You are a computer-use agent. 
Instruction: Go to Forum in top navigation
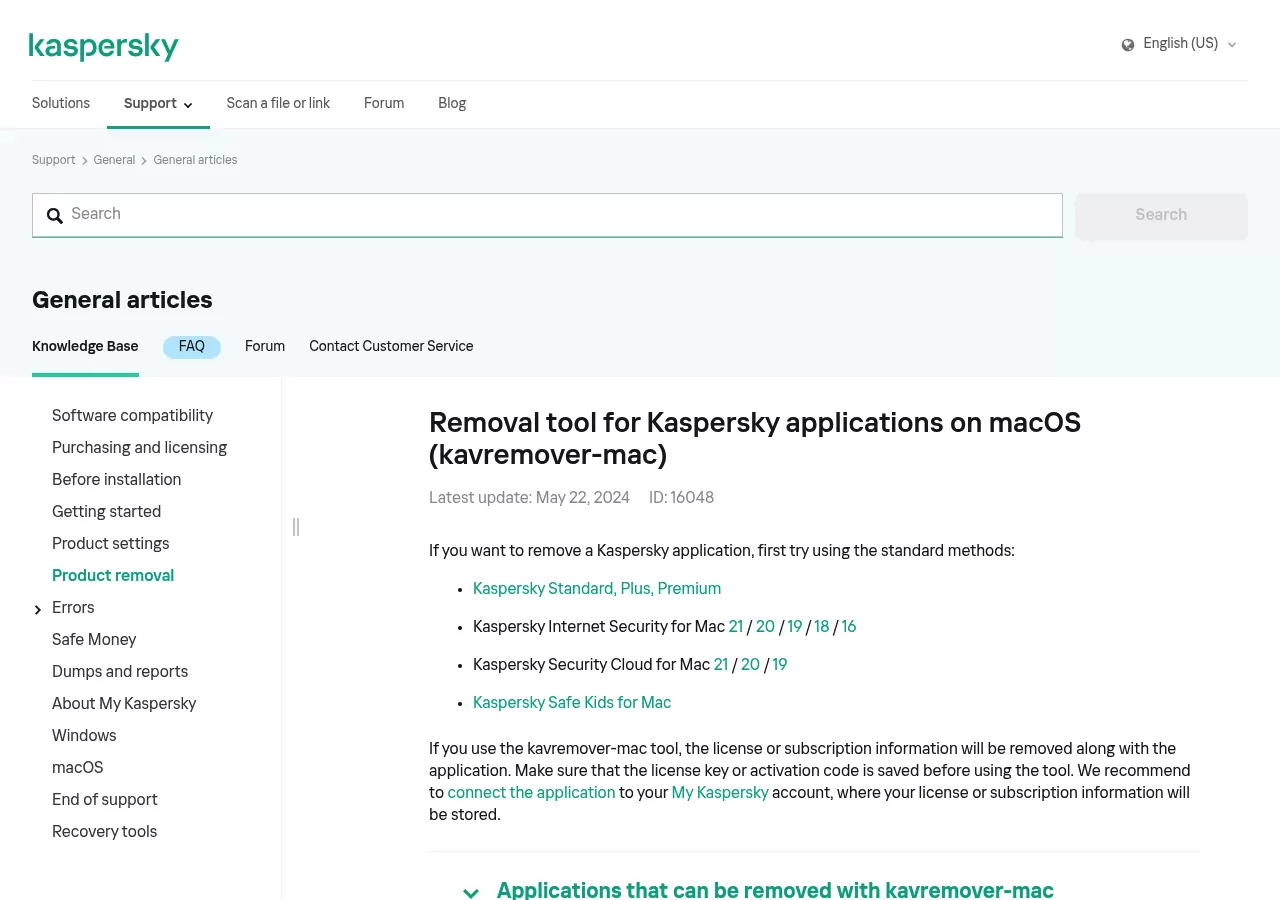[x=384, y=104]
